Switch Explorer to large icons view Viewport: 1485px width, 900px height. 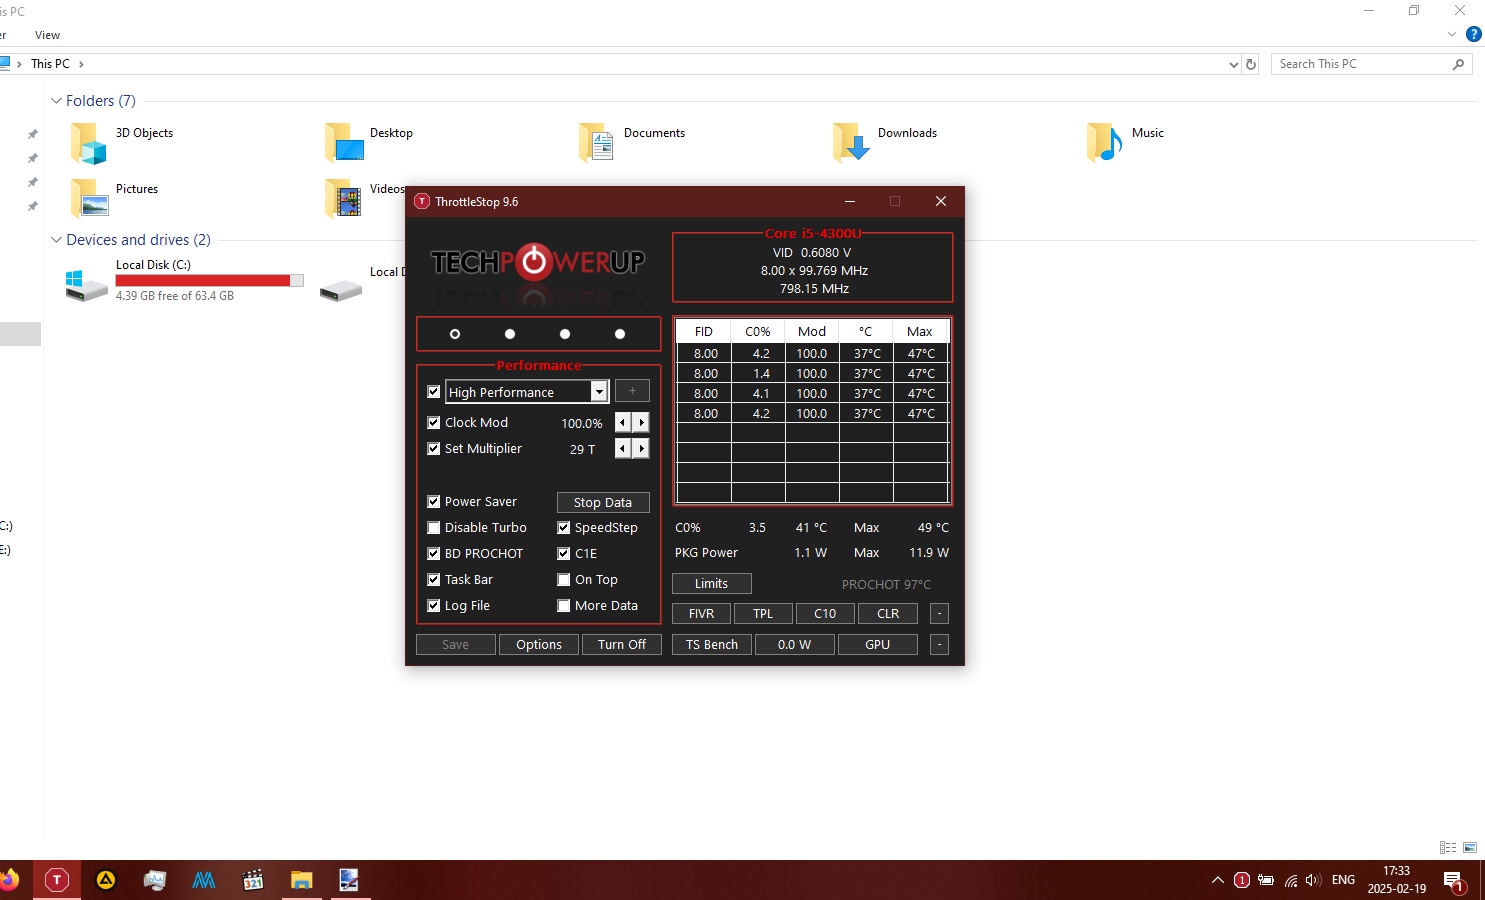point(1470,847)
